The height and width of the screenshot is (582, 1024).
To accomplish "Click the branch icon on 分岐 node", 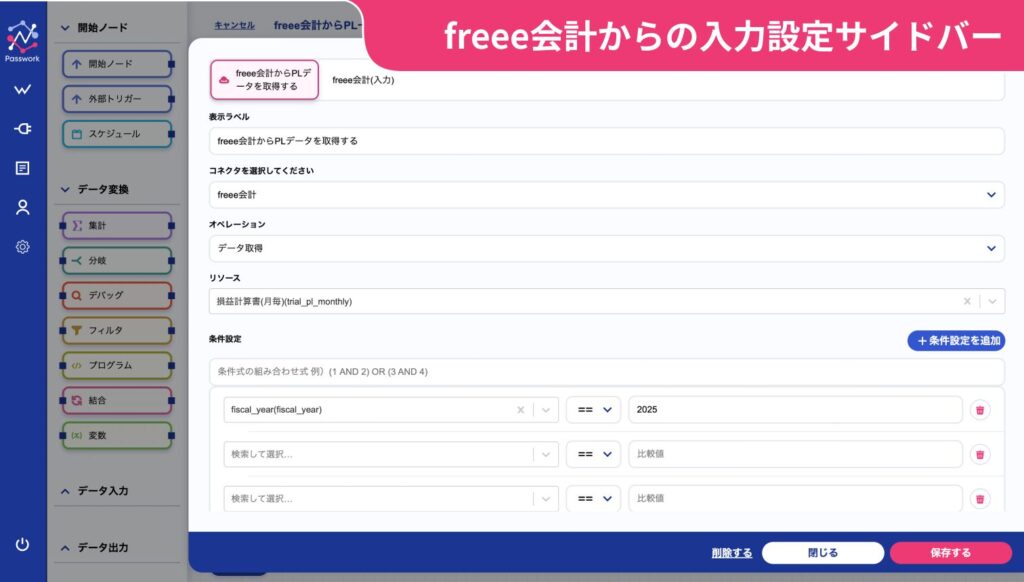I will 77,261.
